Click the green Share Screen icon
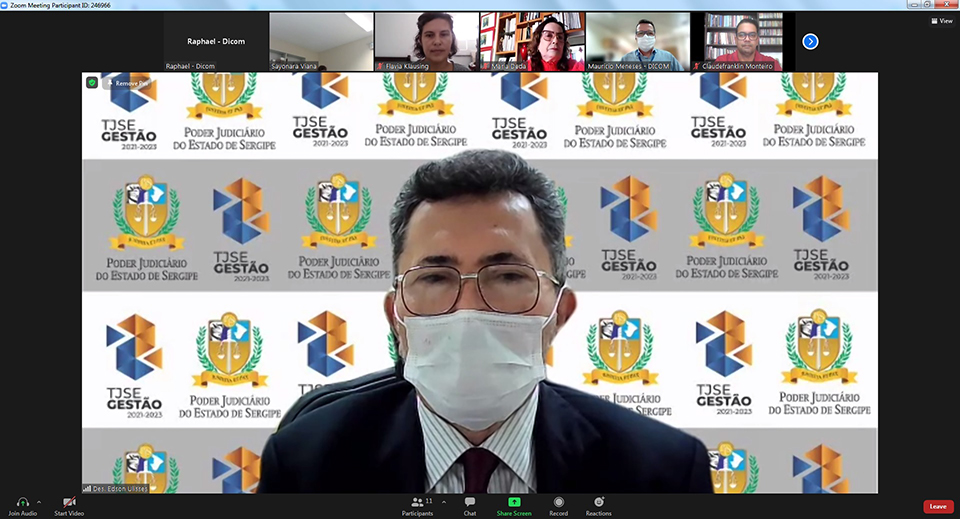This screenshot has height=519, width=960. [x=514, y=502]
